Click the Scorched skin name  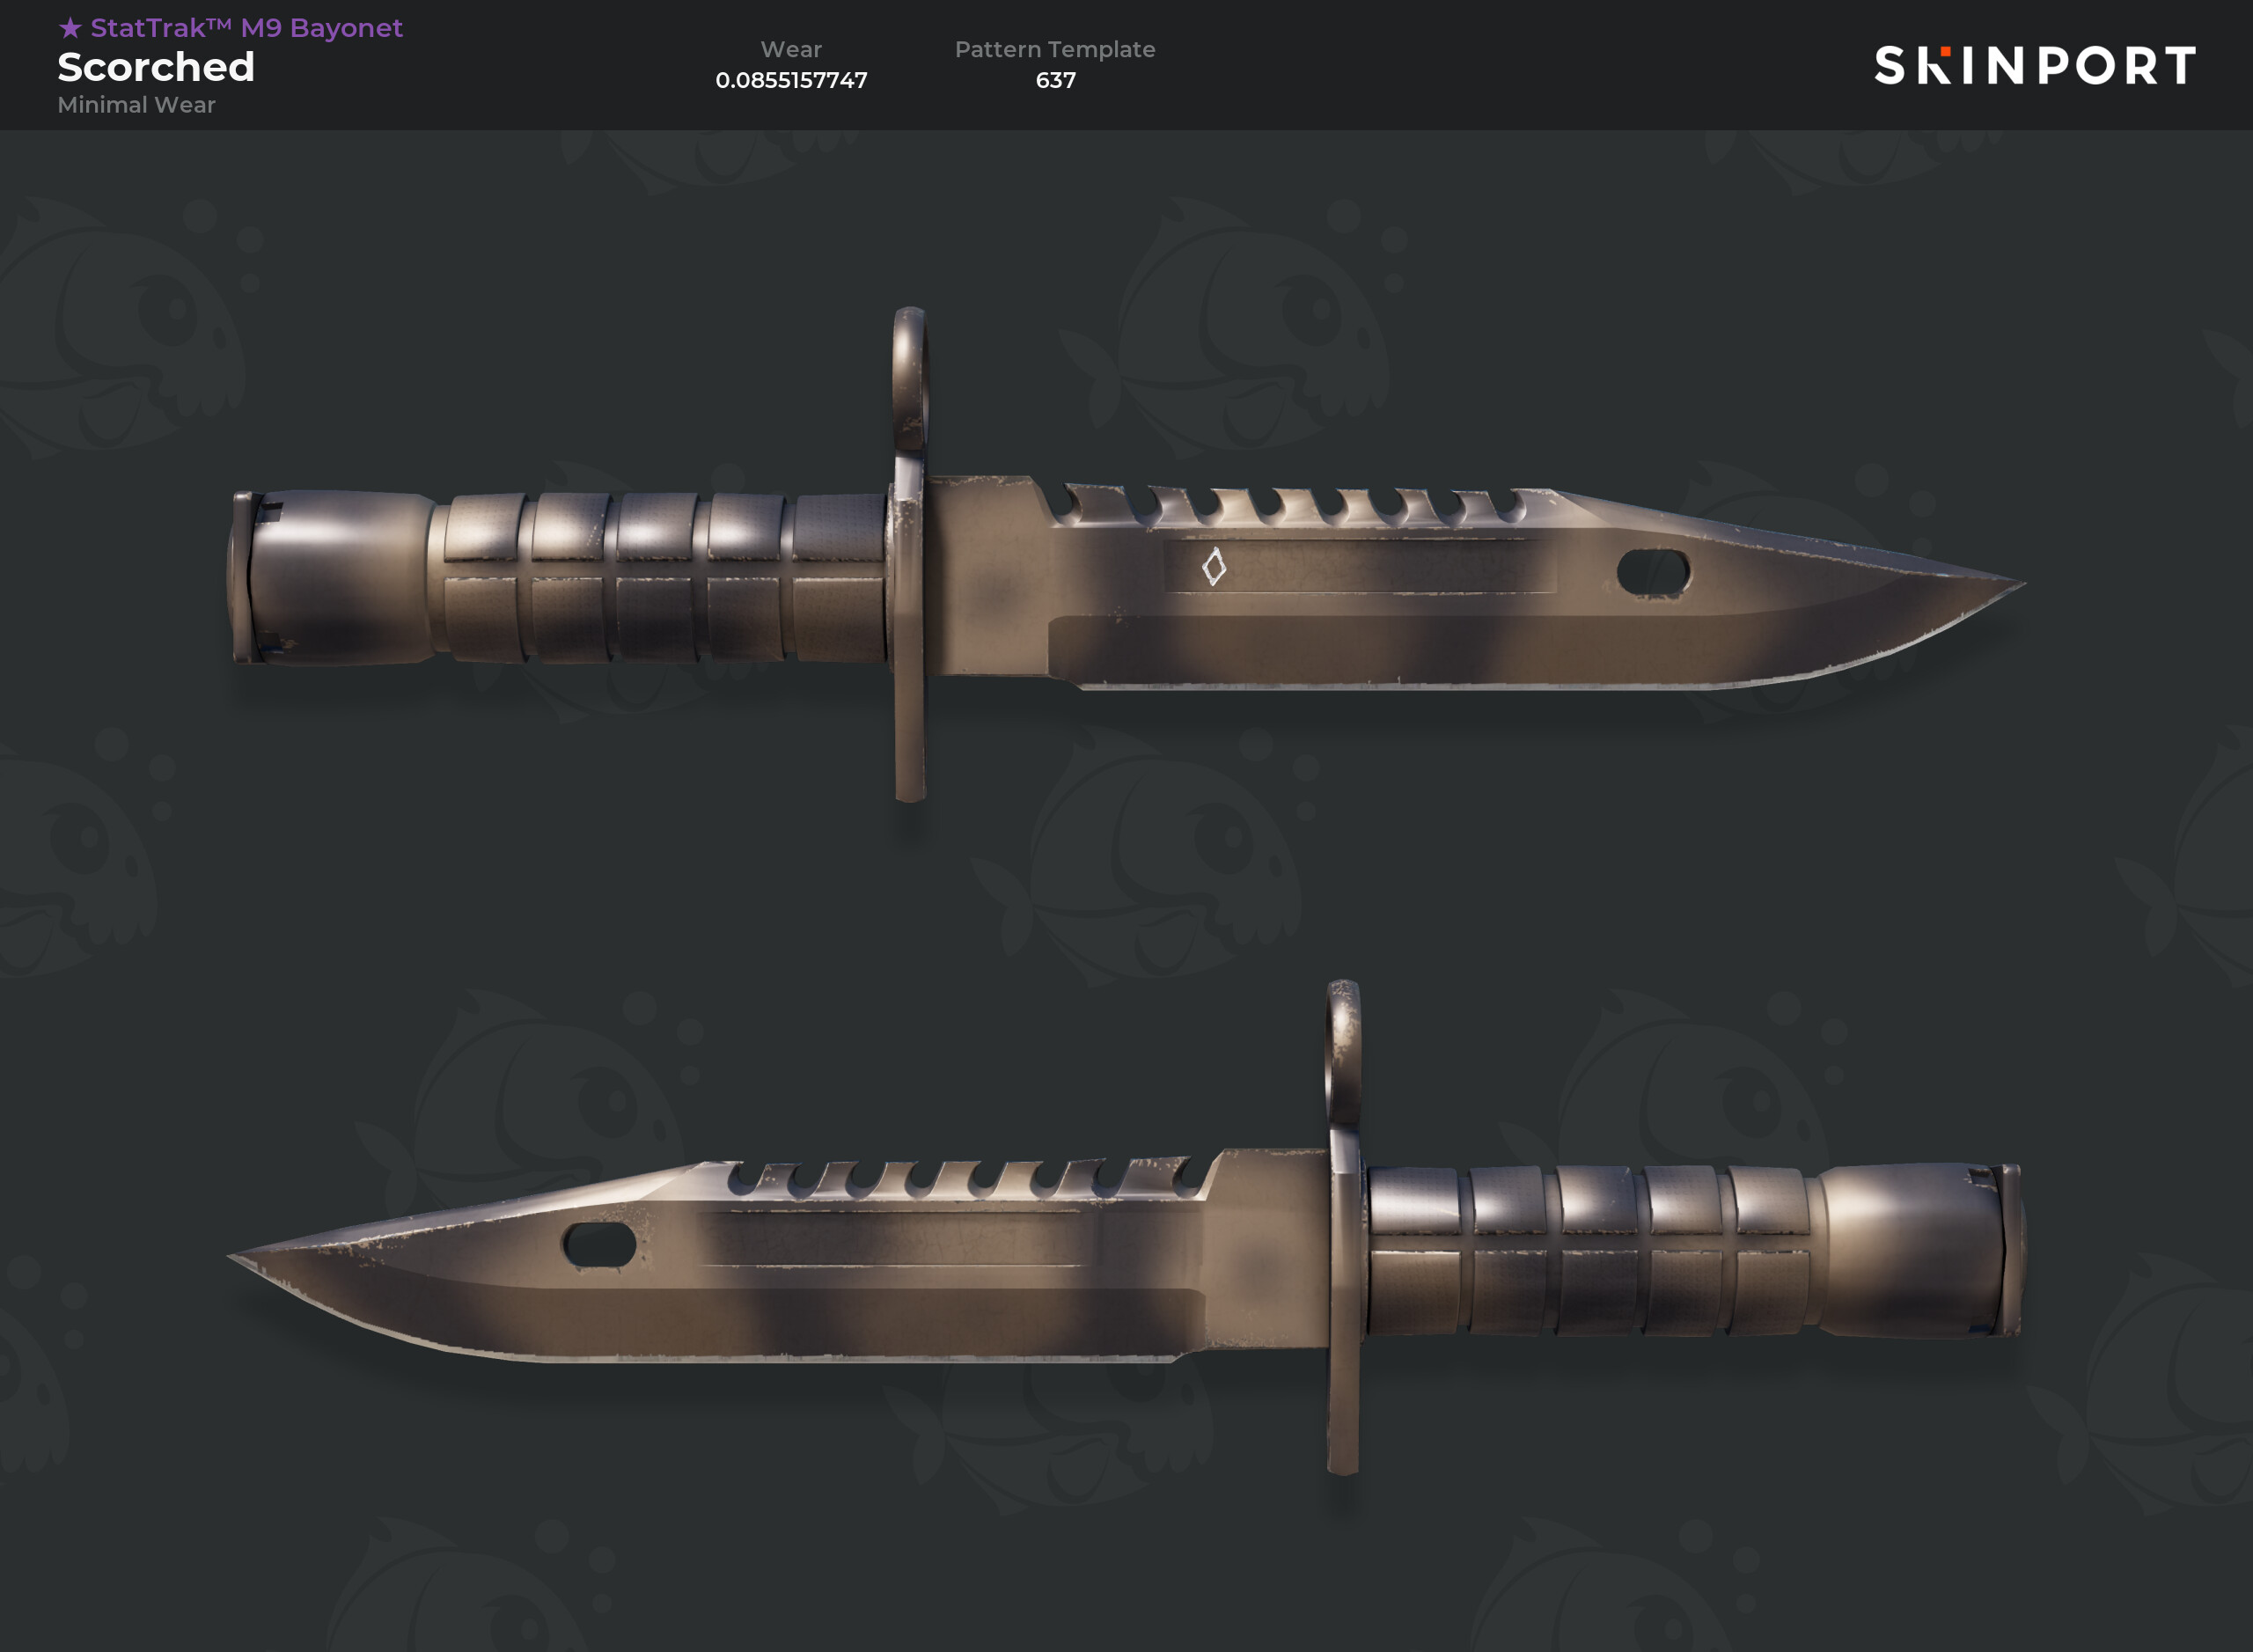pos(156,67)
